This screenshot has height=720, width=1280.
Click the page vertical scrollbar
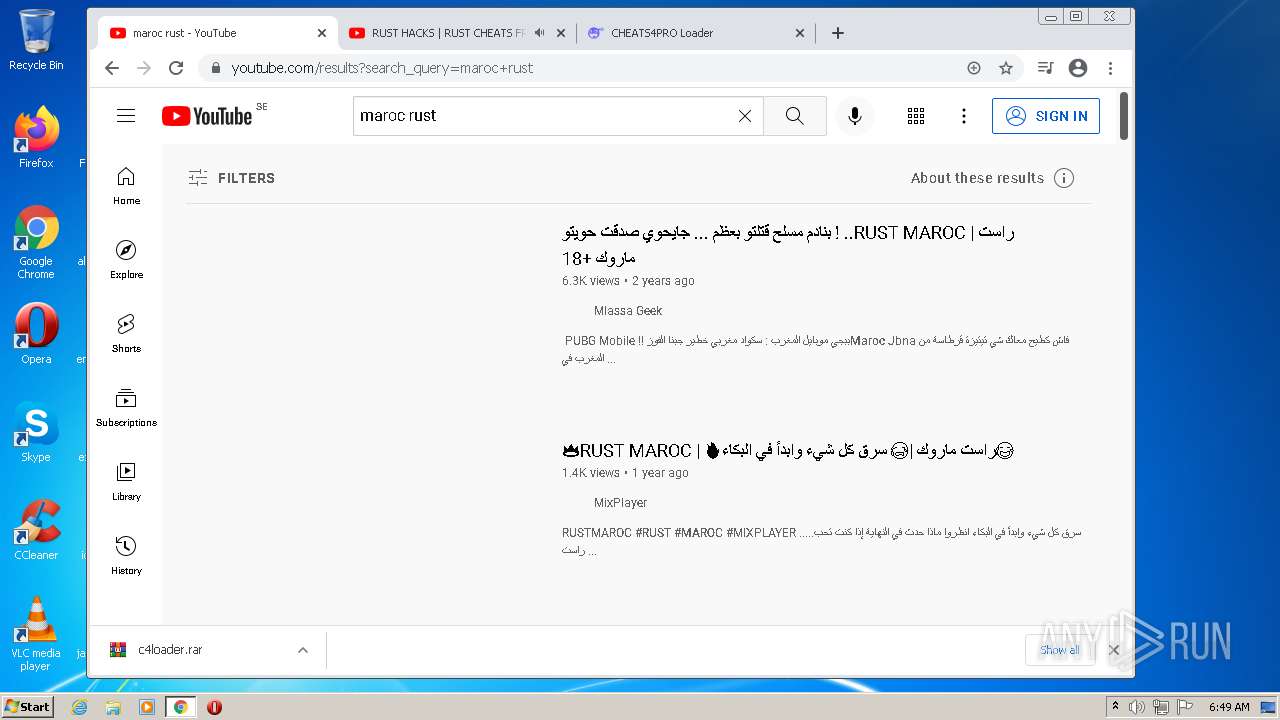1124,116
